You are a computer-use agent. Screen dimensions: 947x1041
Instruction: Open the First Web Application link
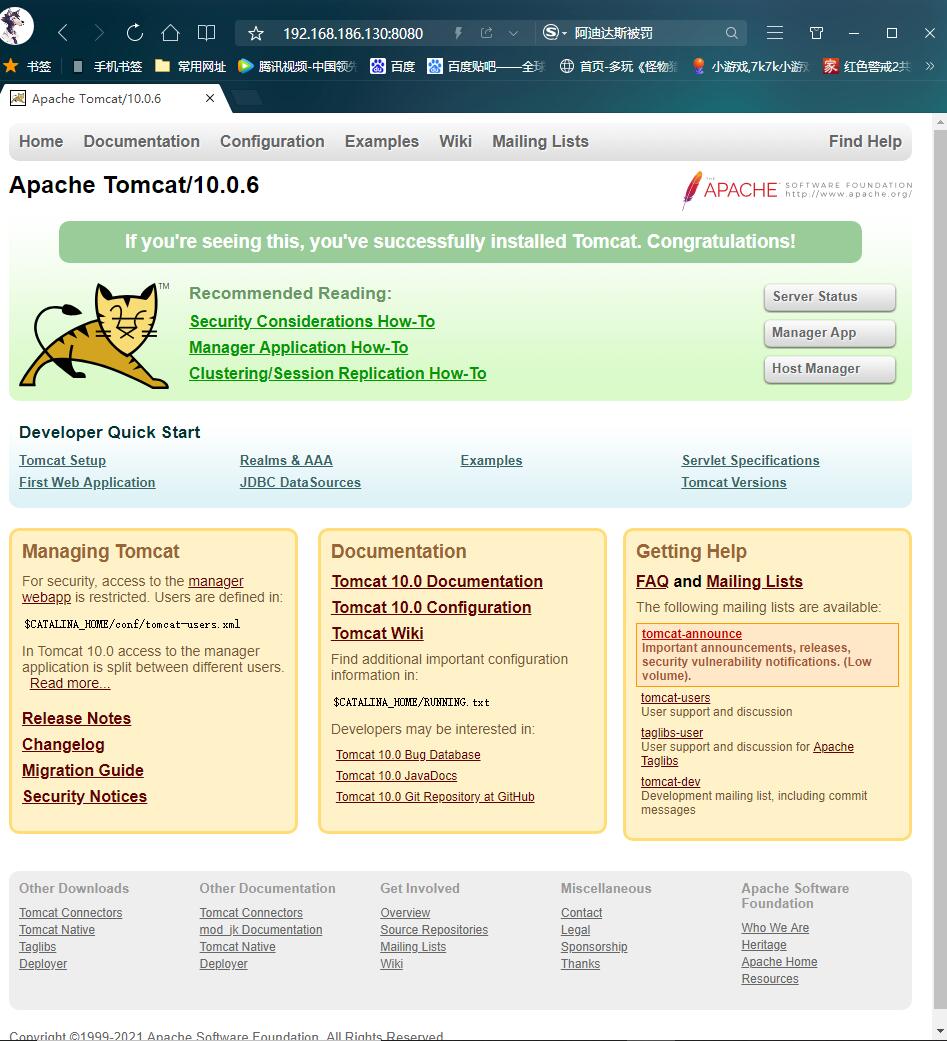[87, 483]
